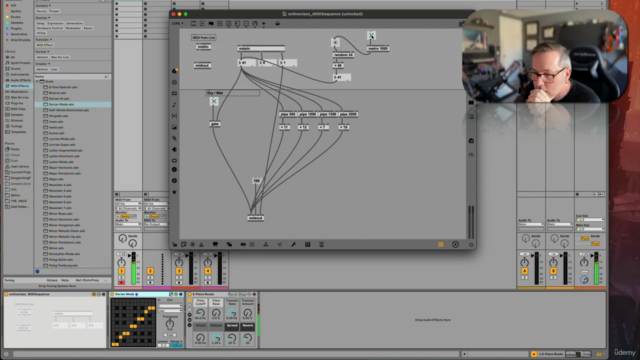
Task: Add a comment from Max top toolbar
Action: point(211,24)
